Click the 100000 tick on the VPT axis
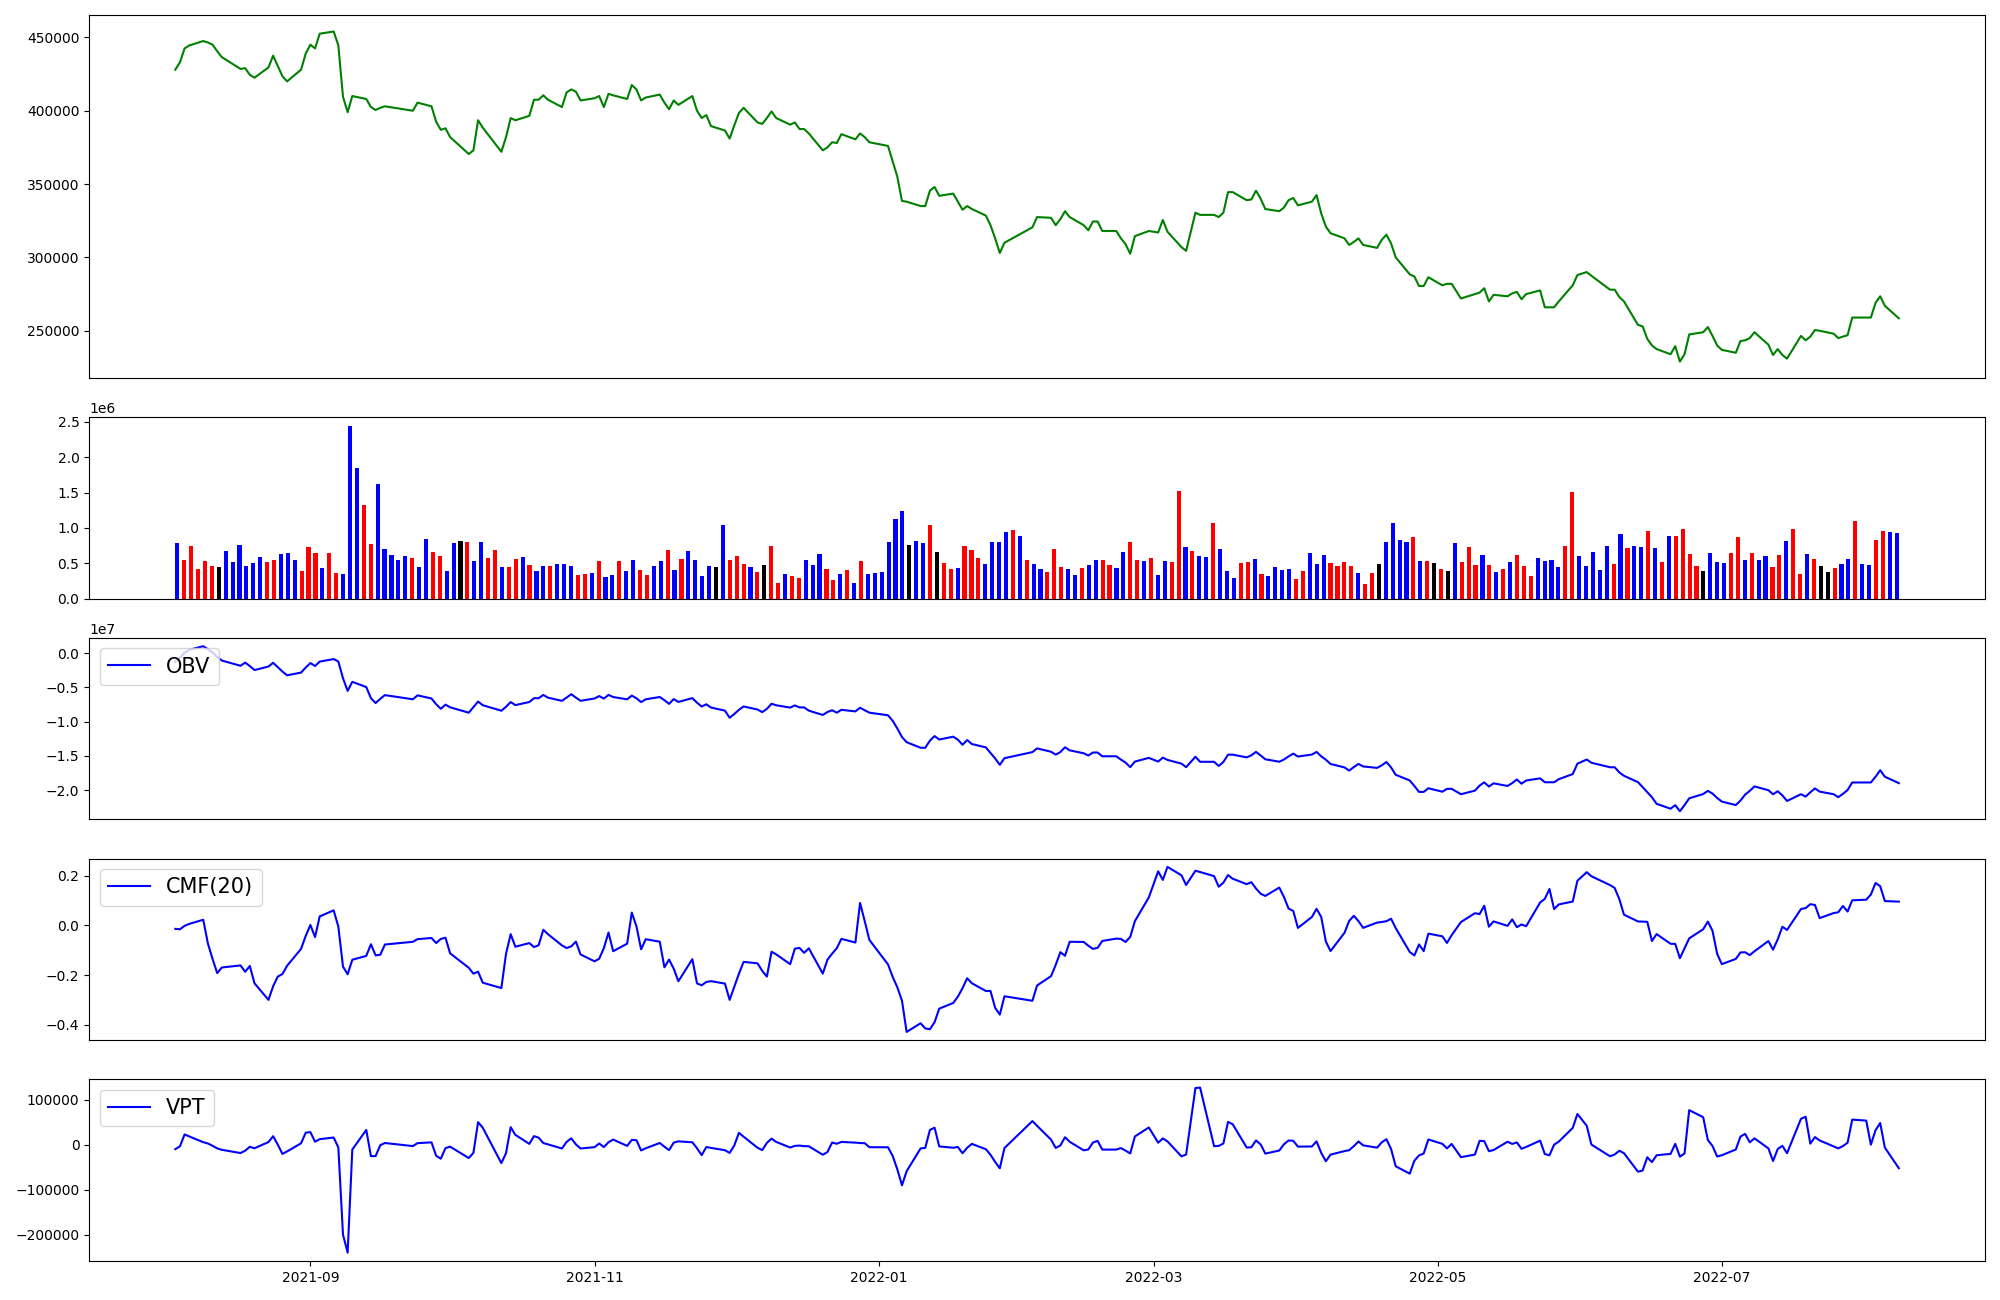The width and height of the screenshot is (2000, 1300). pos(53,1100)
